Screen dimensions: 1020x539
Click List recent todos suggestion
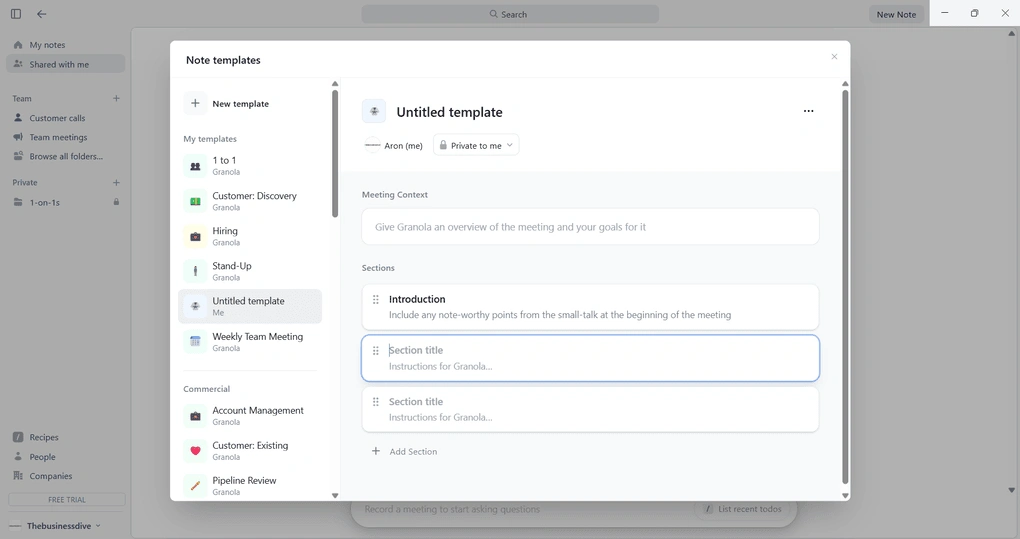tap(742, 509)
